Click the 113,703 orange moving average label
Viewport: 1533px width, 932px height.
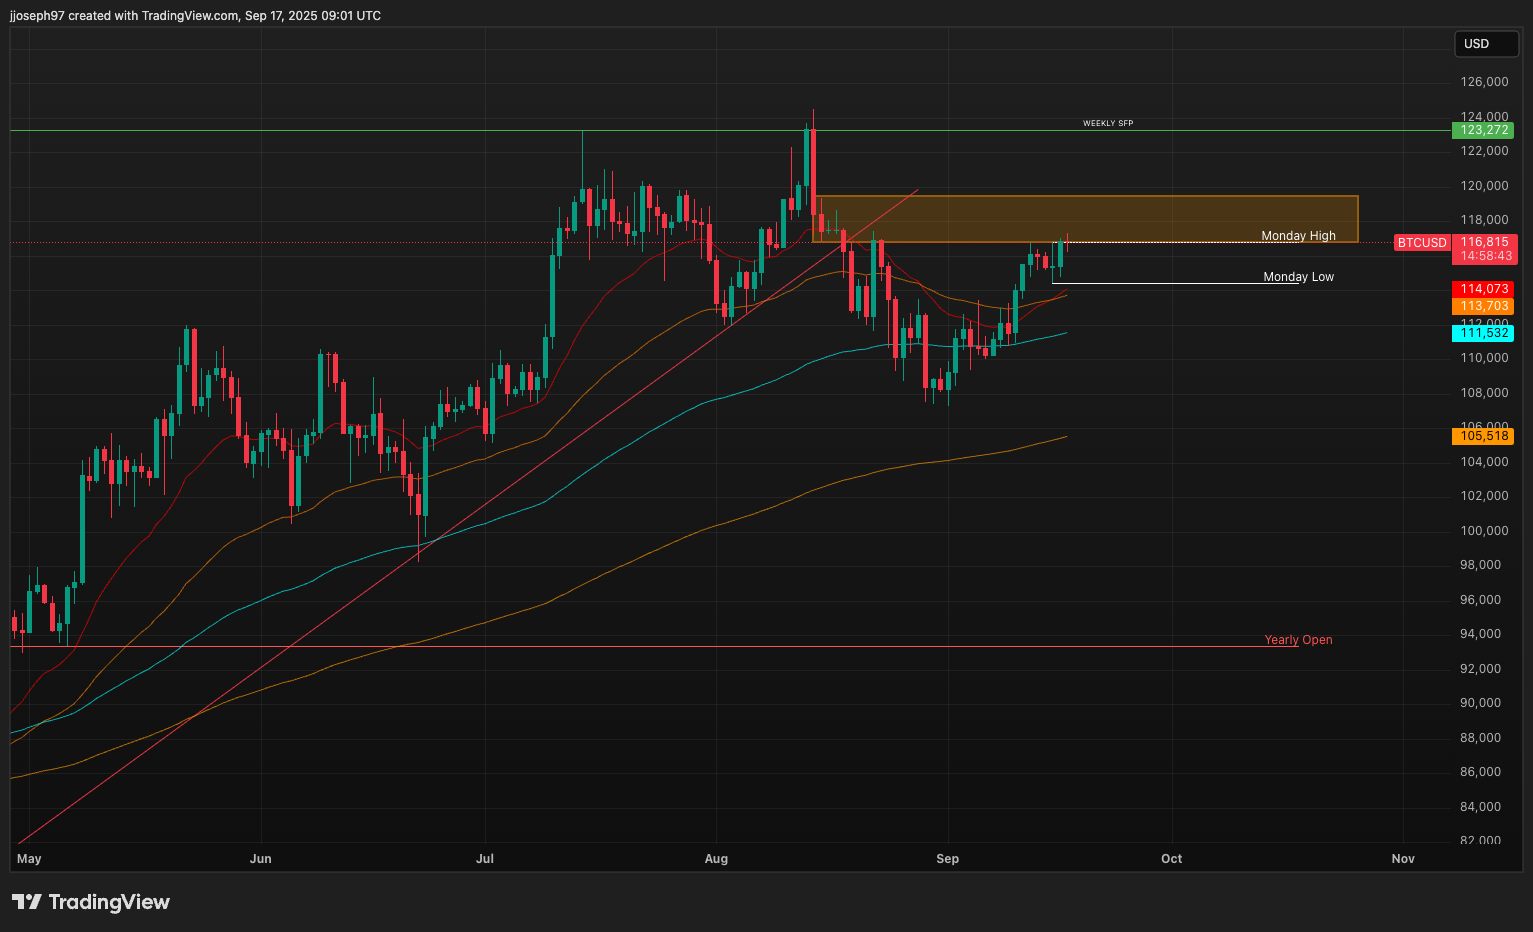1483,306
